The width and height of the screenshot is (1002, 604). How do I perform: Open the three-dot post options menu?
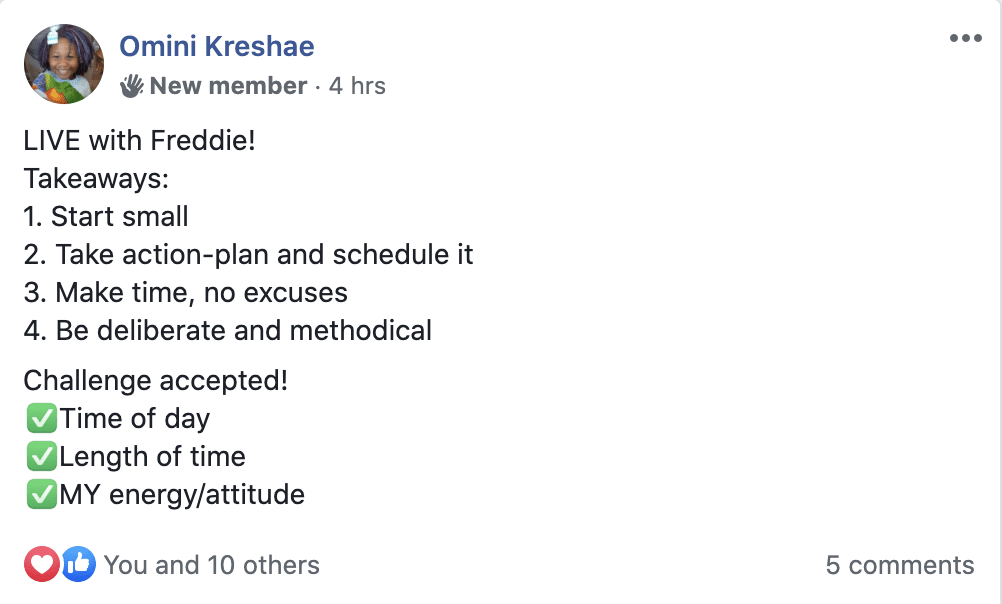[x=966, y=38]
